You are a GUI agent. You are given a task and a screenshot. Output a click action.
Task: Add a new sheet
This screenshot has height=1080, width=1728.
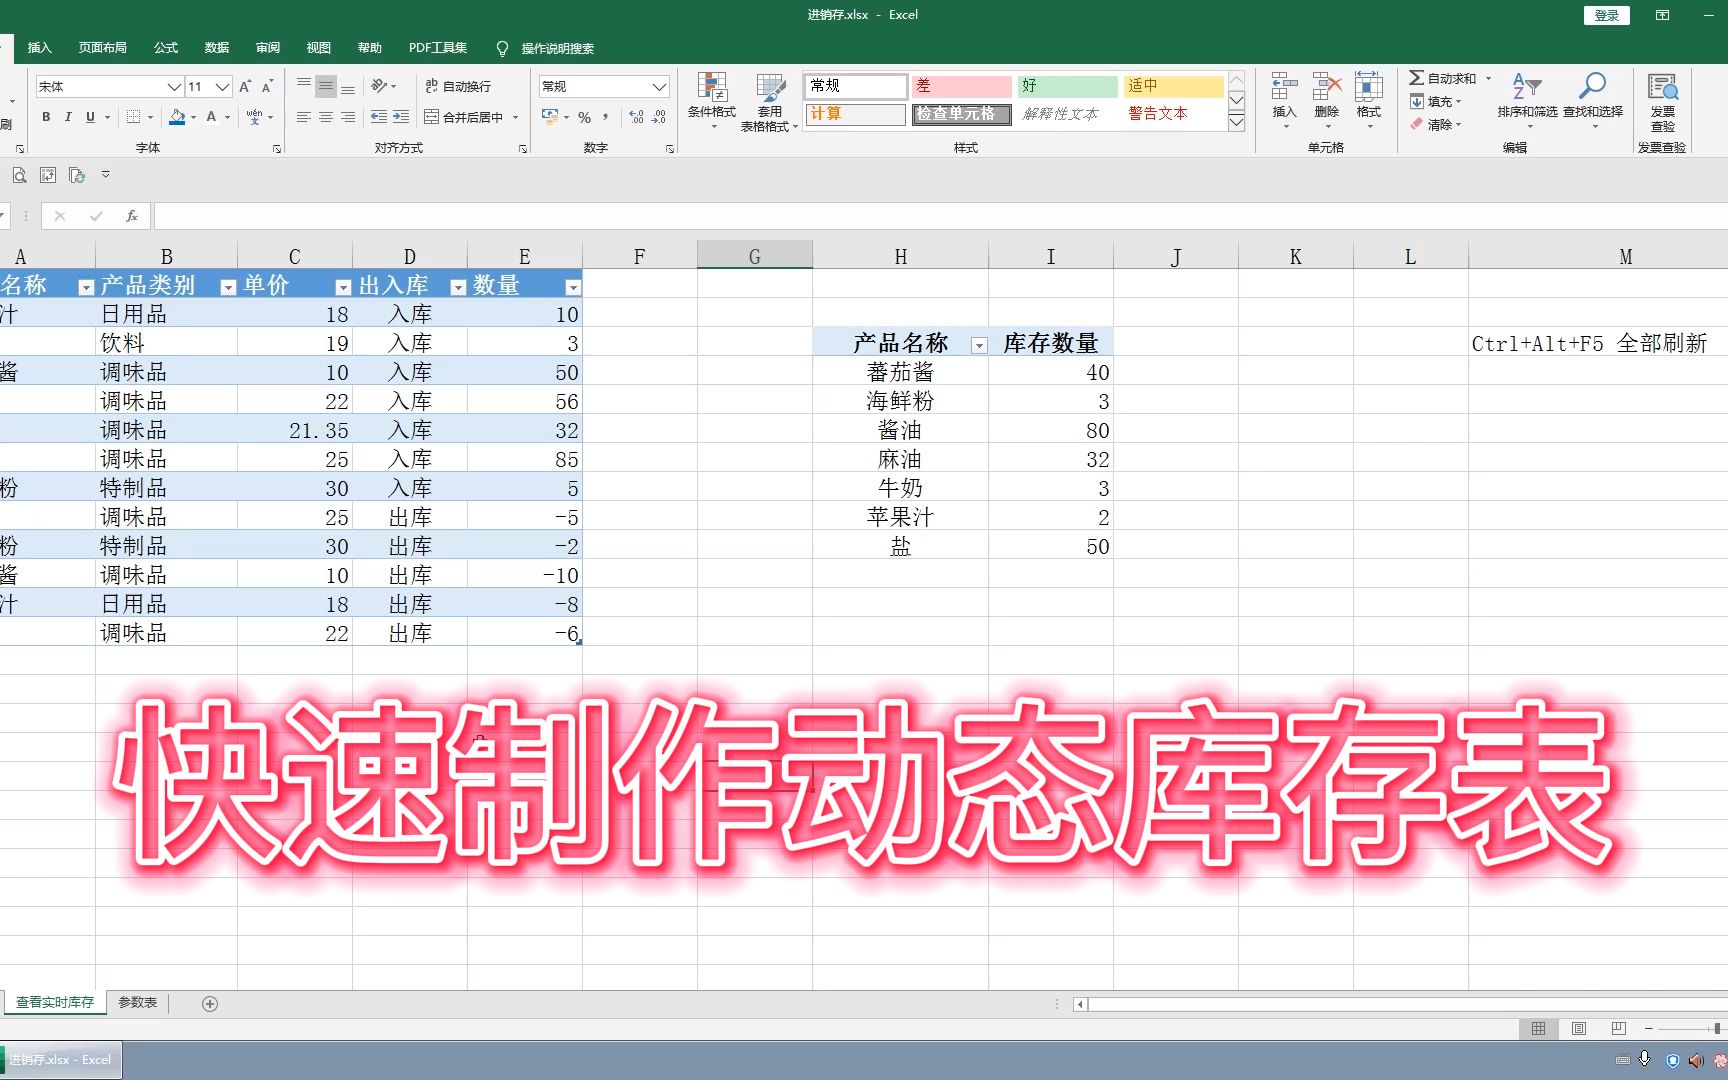click(x=210, y=1003)
